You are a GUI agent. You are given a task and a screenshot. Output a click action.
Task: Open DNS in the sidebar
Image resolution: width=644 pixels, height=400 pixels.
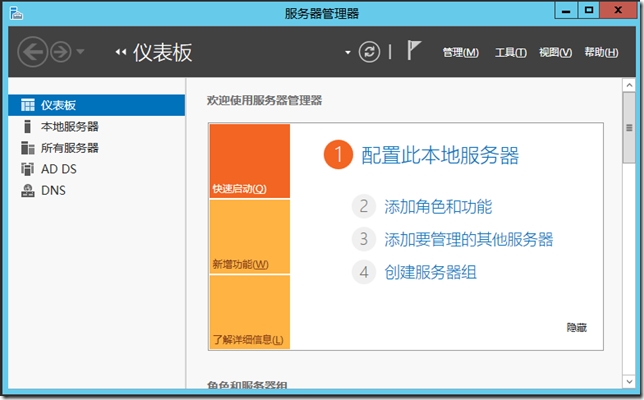tap(97, 191)
